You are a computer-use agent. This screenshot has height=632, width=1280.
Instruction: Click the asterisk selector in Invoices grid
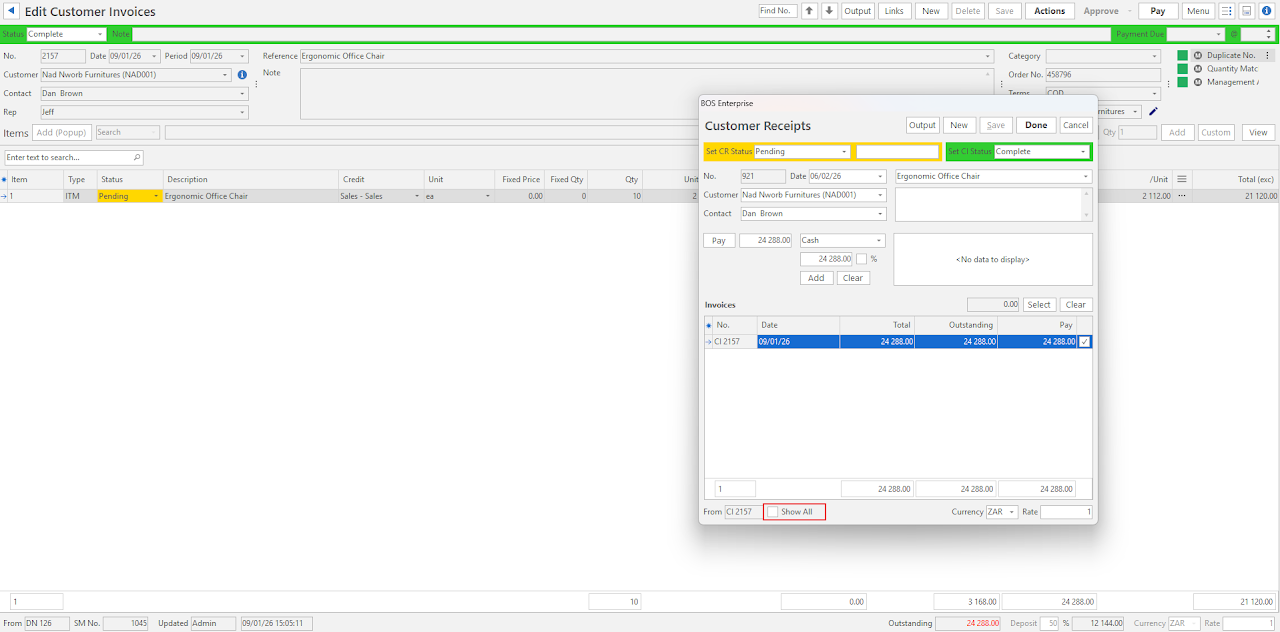tap(709, 325)
